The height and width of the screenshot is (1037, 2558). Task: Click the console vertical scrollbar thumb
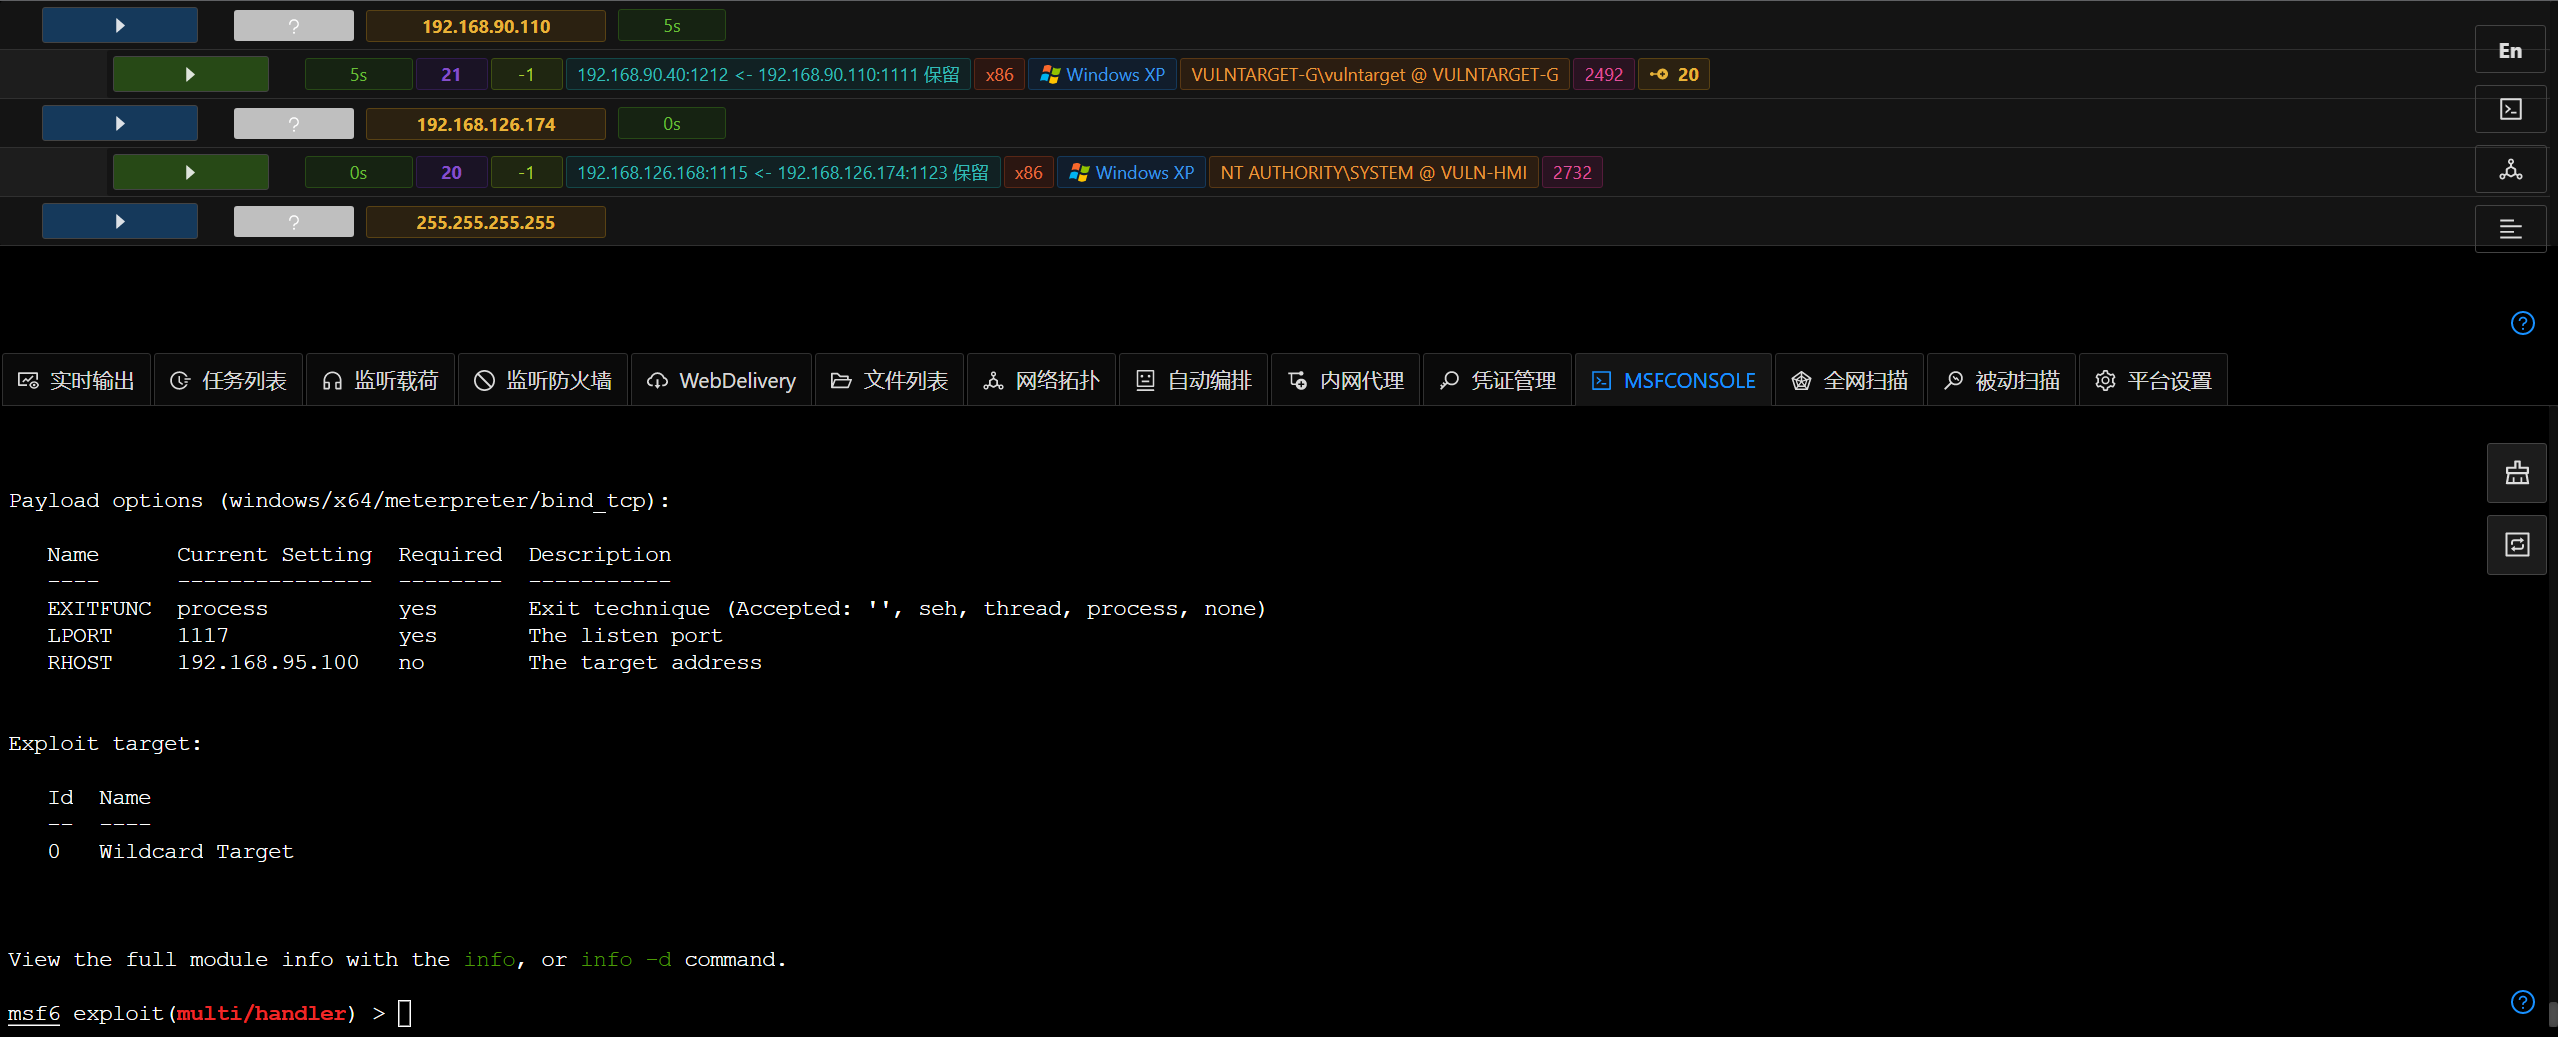pos(2553,1014)
